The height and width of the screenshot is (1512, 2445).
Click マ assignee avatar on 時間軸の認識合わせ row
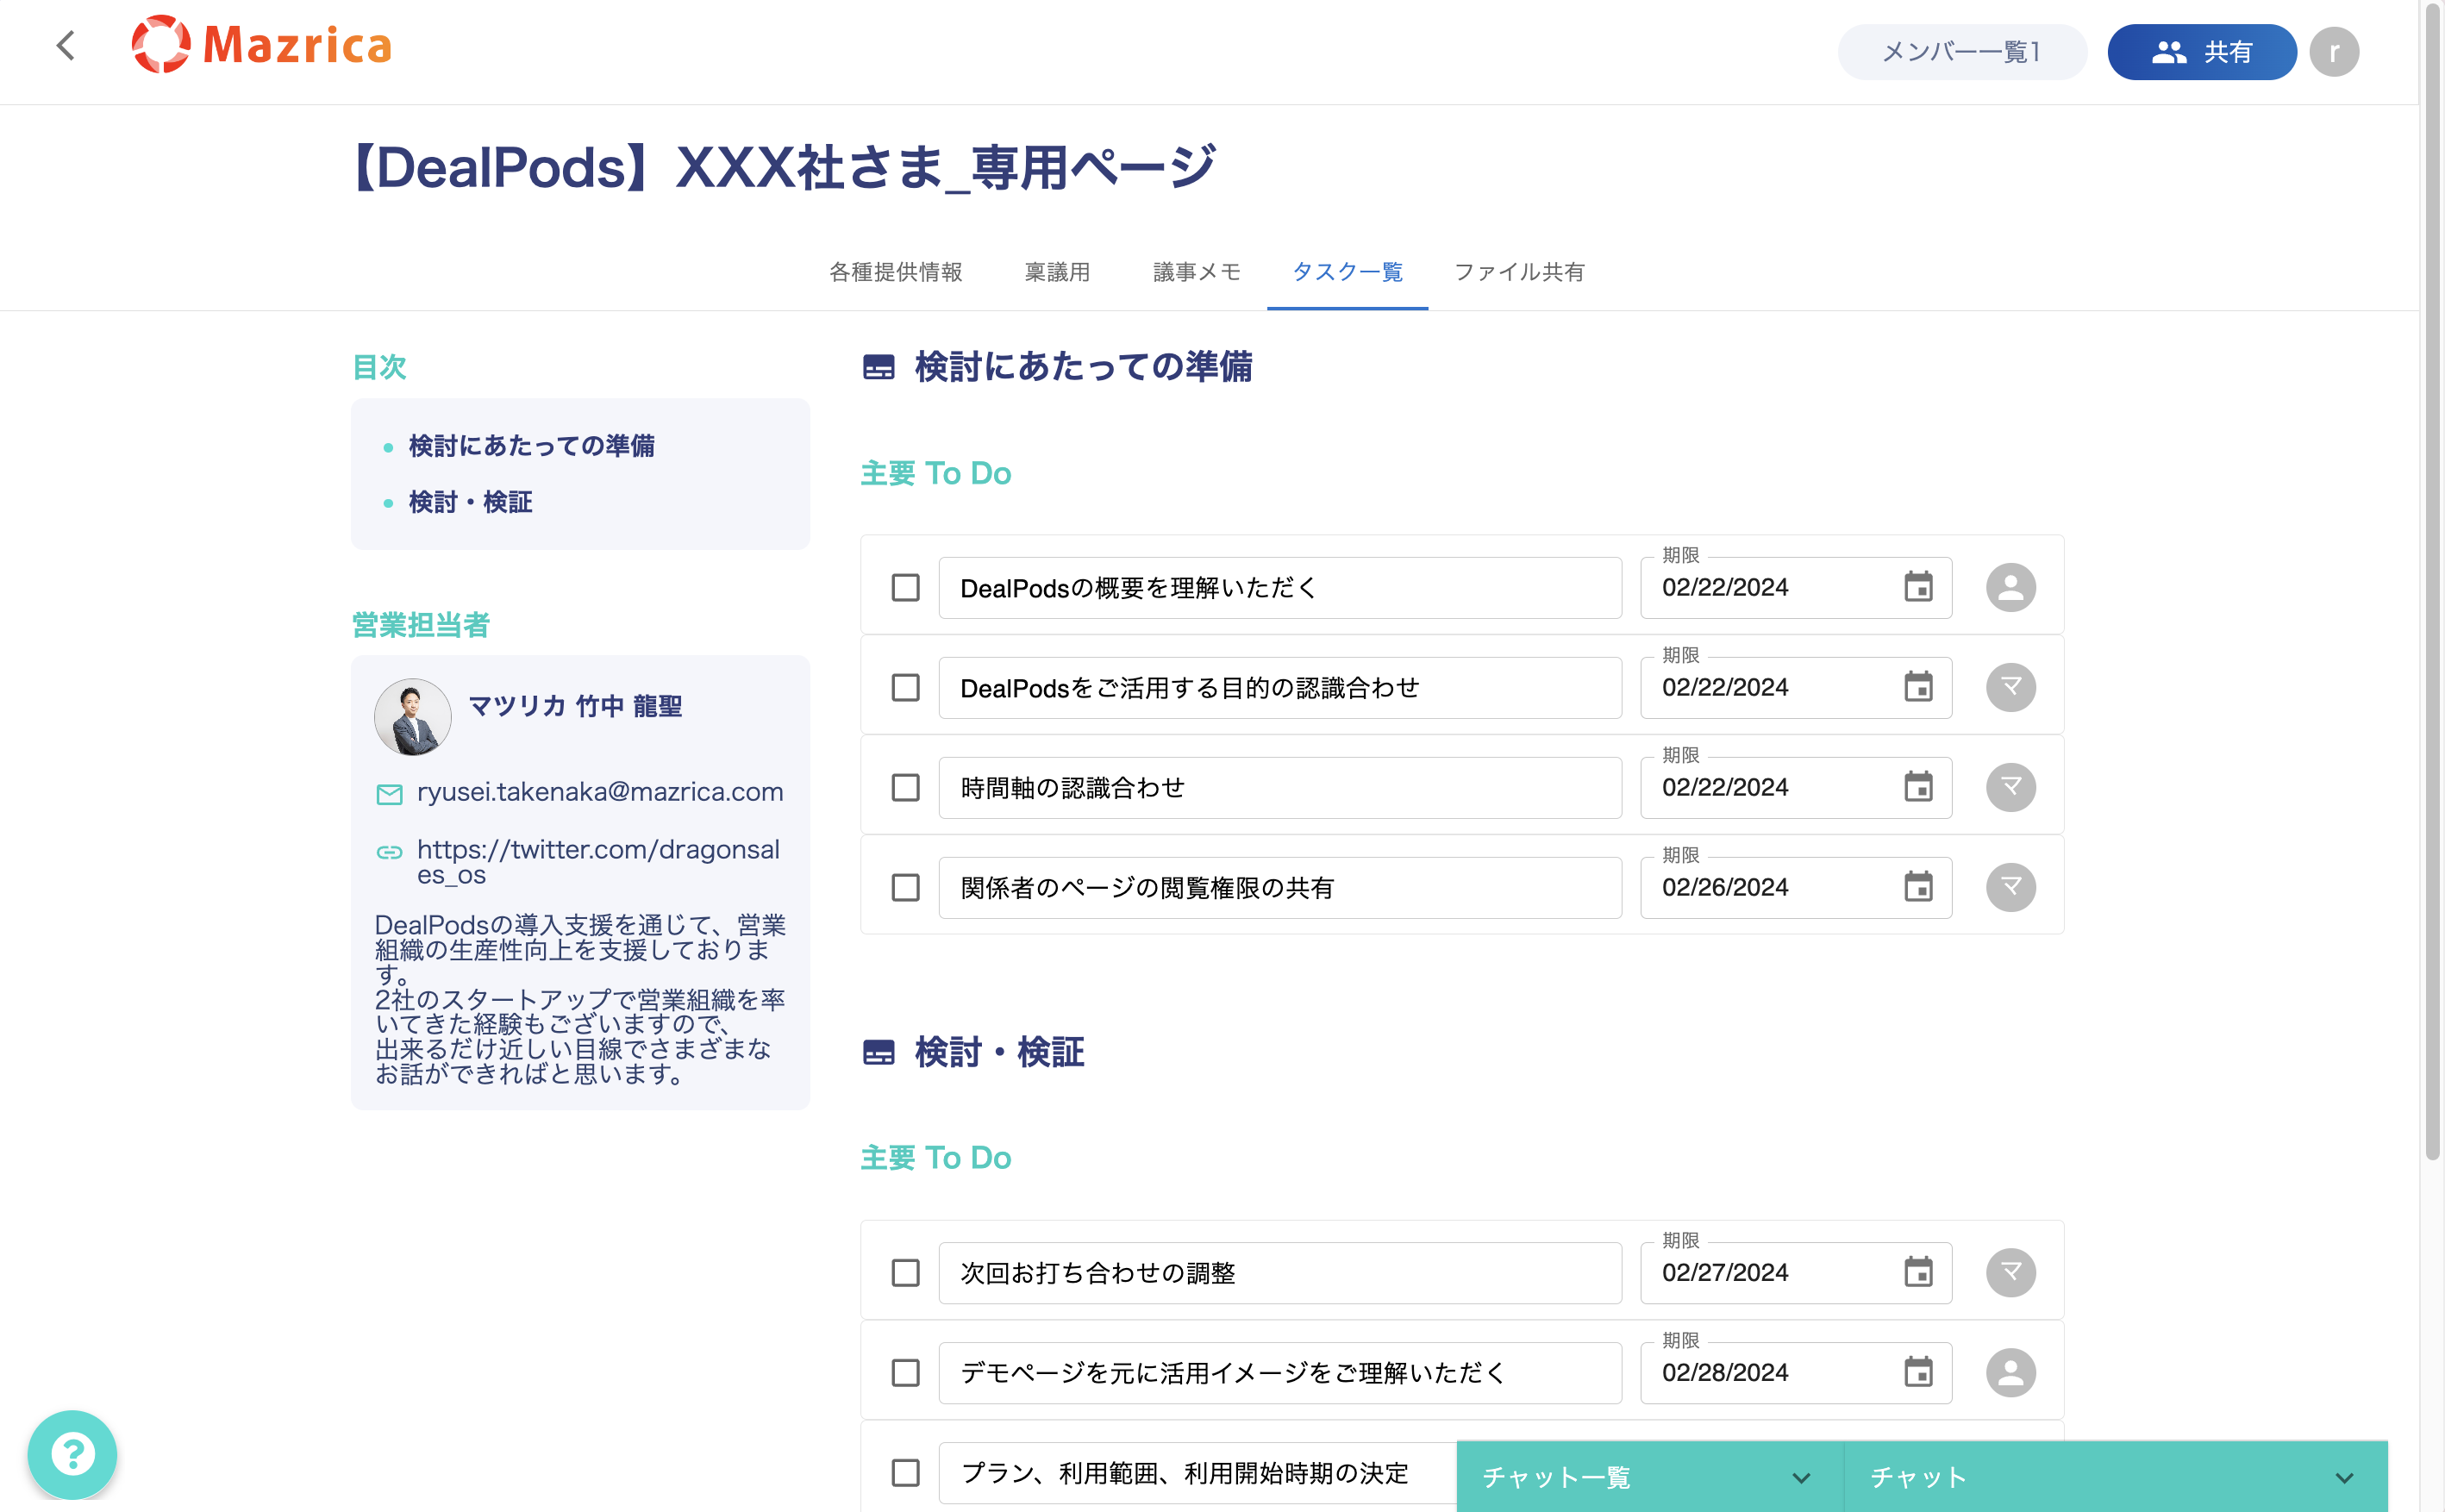(x=2011, y=787)
